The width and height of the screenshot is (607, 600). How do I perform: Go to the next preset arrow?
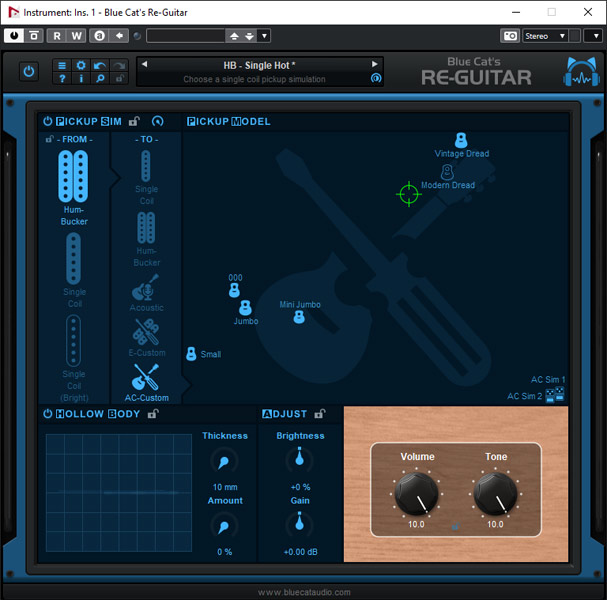[x=375, y=65]
